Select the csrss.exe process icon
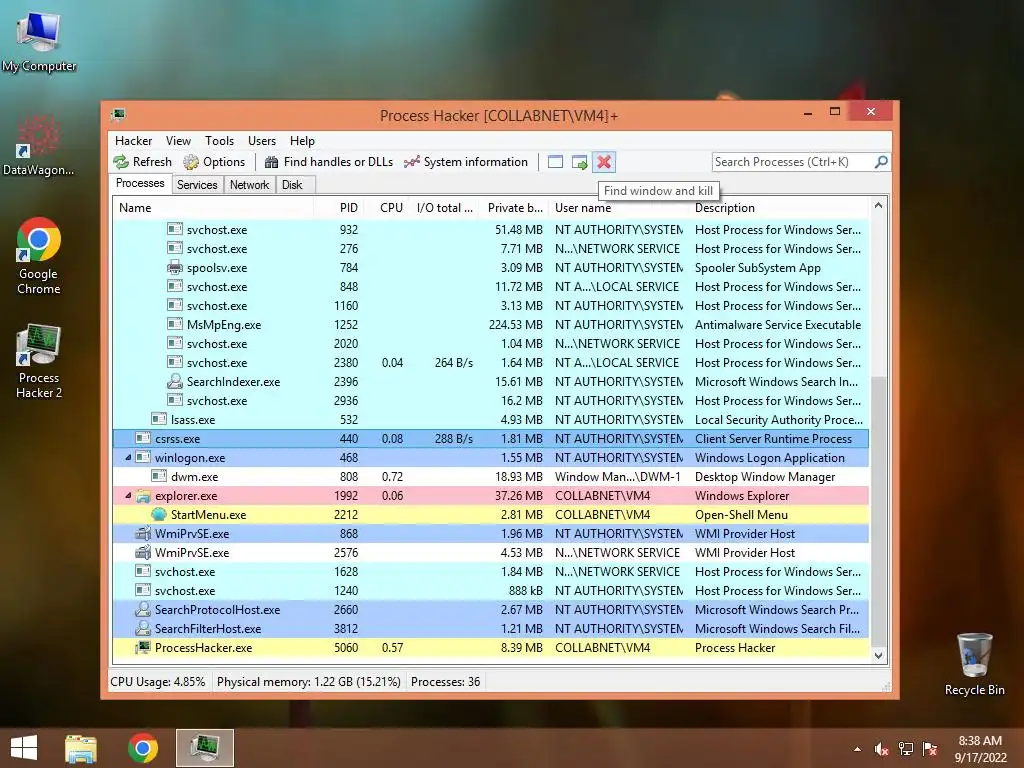Viewport: 1024px width, 768px height. [x=142, y=438]
